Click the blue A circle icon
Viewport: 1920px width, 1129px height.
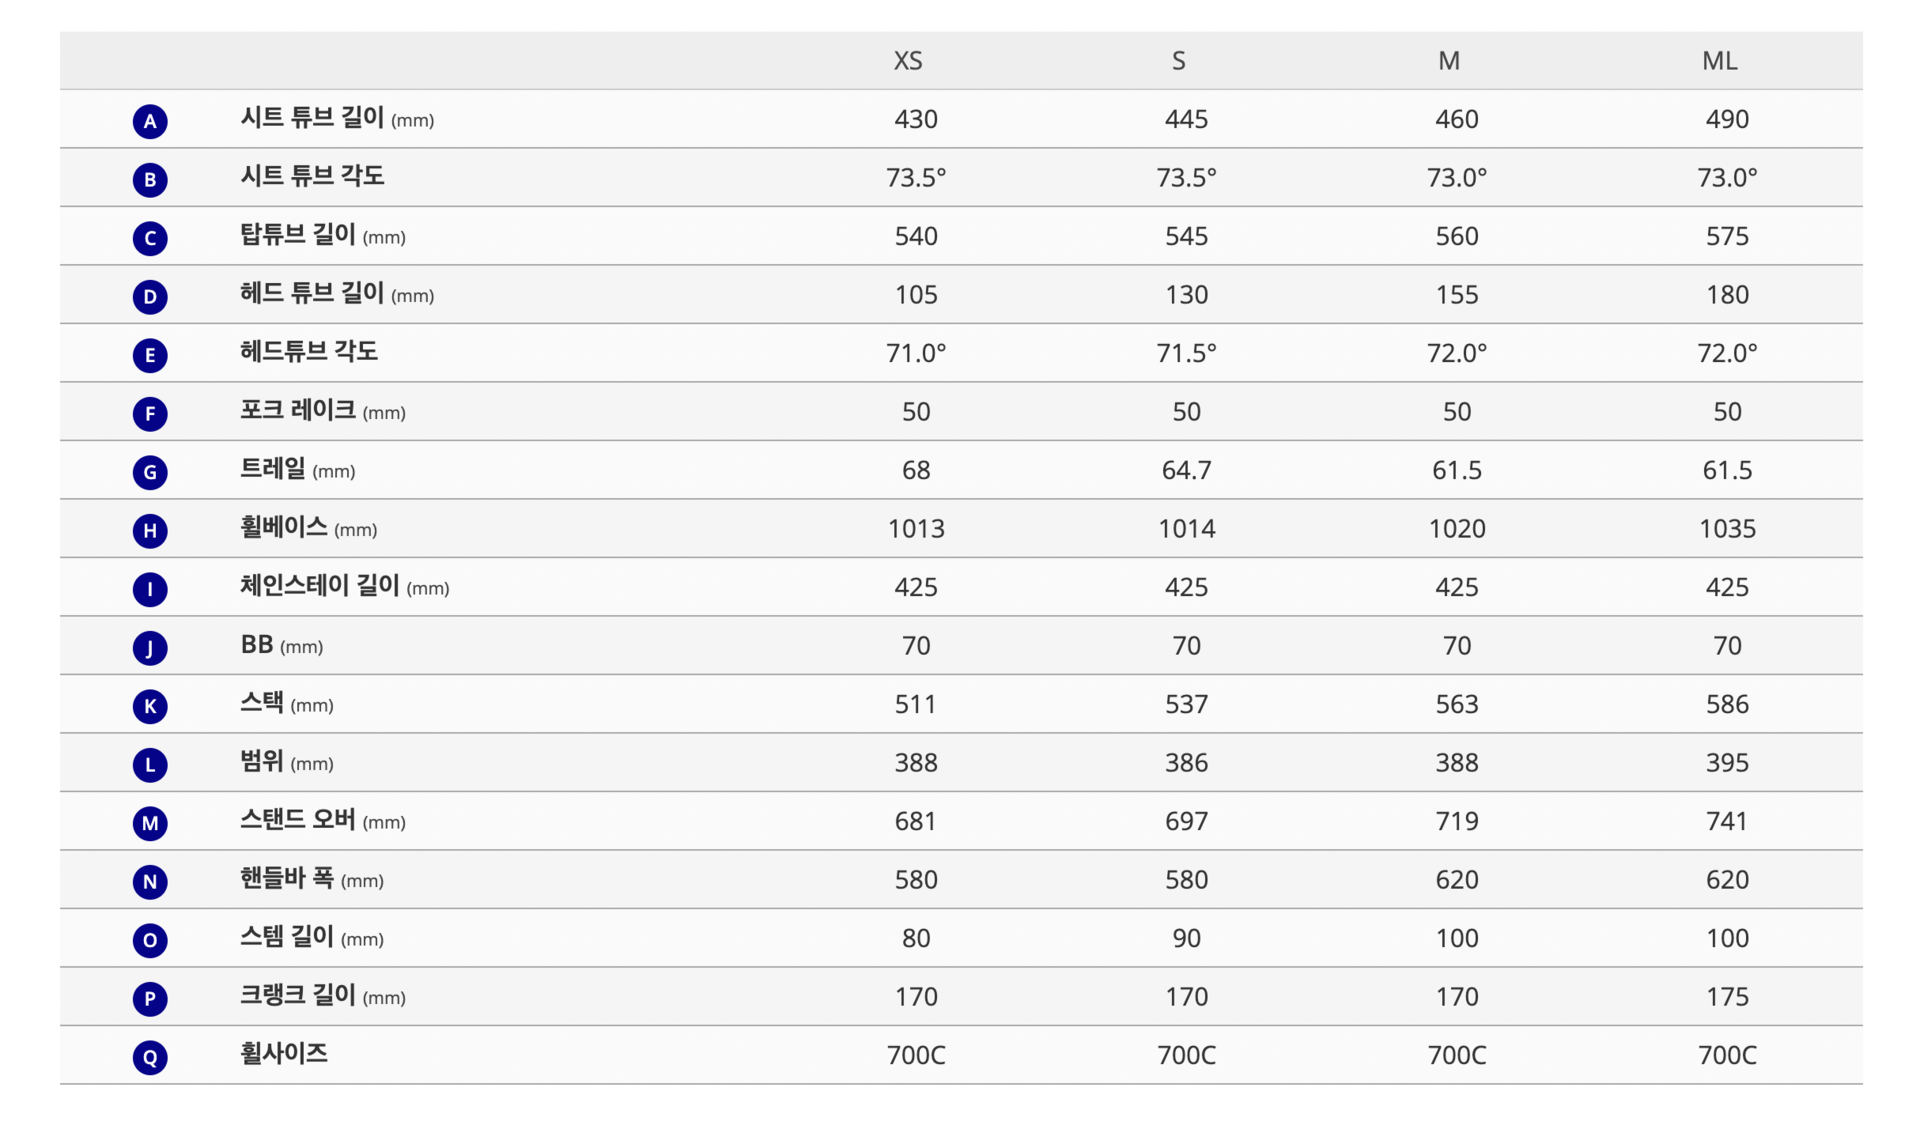pyautogui.click(x=150, y=121)
